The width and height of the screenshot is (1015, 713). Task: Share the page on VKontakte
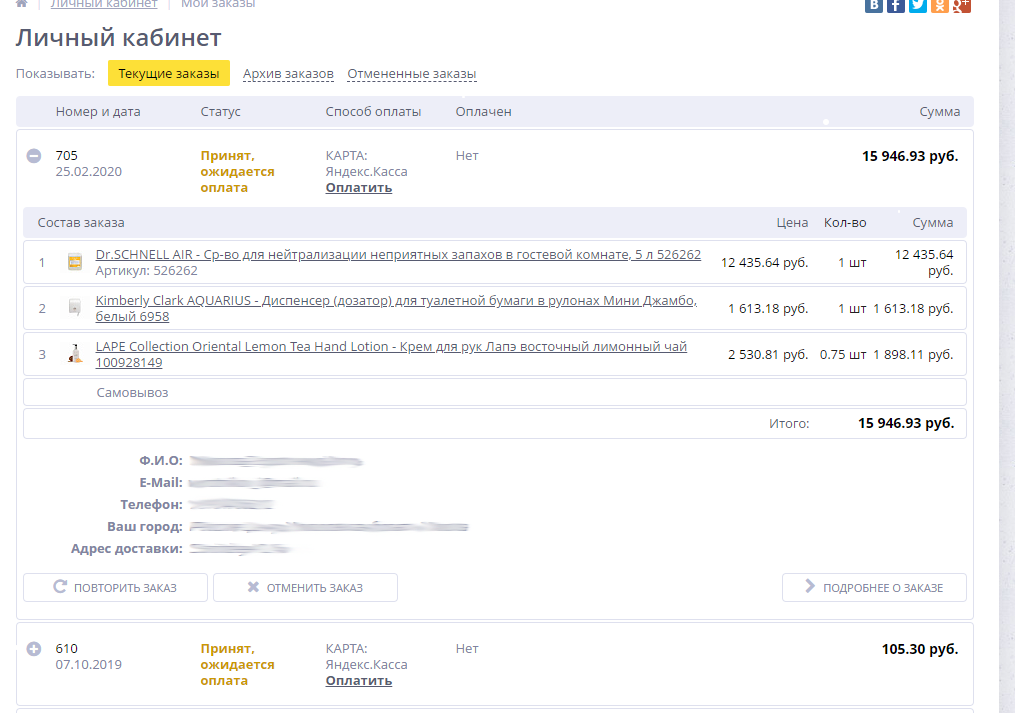[x=874, y=5]
